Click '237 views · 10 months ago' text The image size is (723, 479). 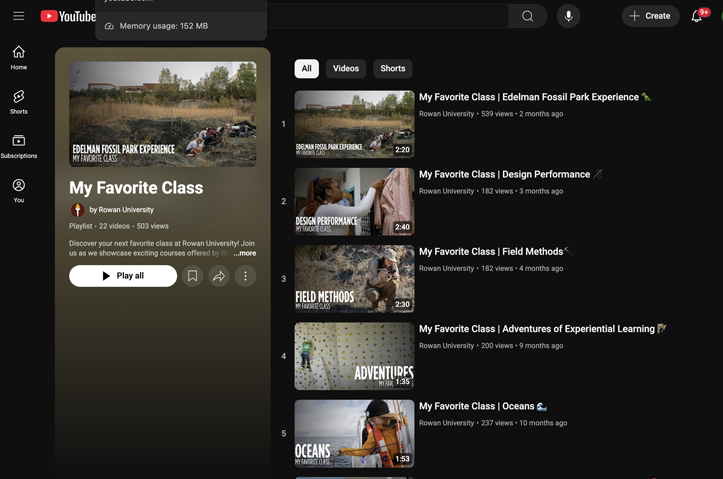click(x=524, y=423)
